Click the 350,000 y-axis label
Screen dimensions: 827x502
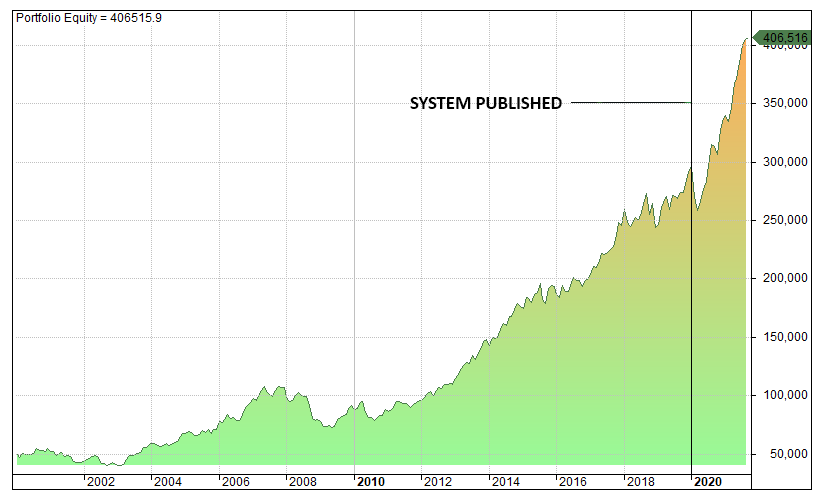[x=785, y=103]
